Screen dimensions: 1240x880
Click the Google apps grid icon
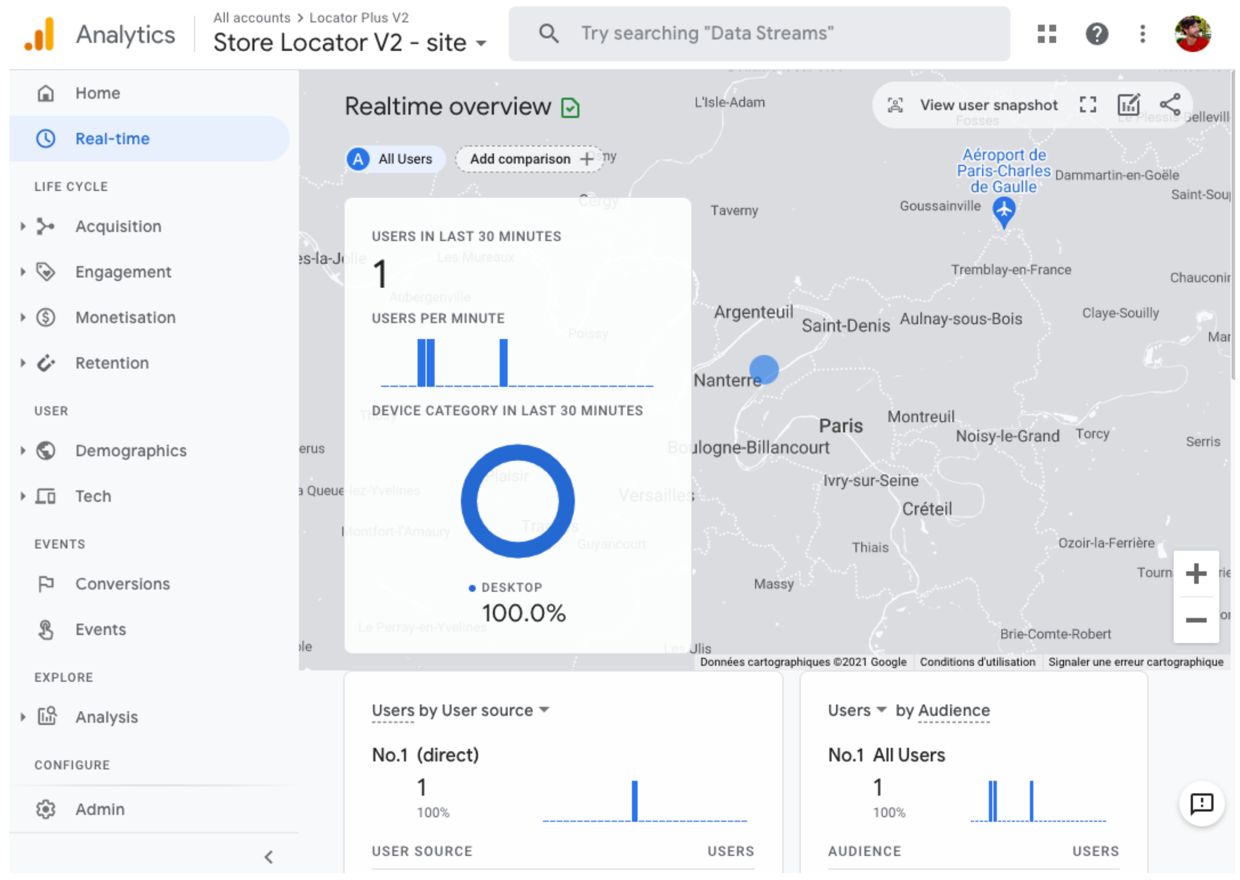click(1047, 34)
